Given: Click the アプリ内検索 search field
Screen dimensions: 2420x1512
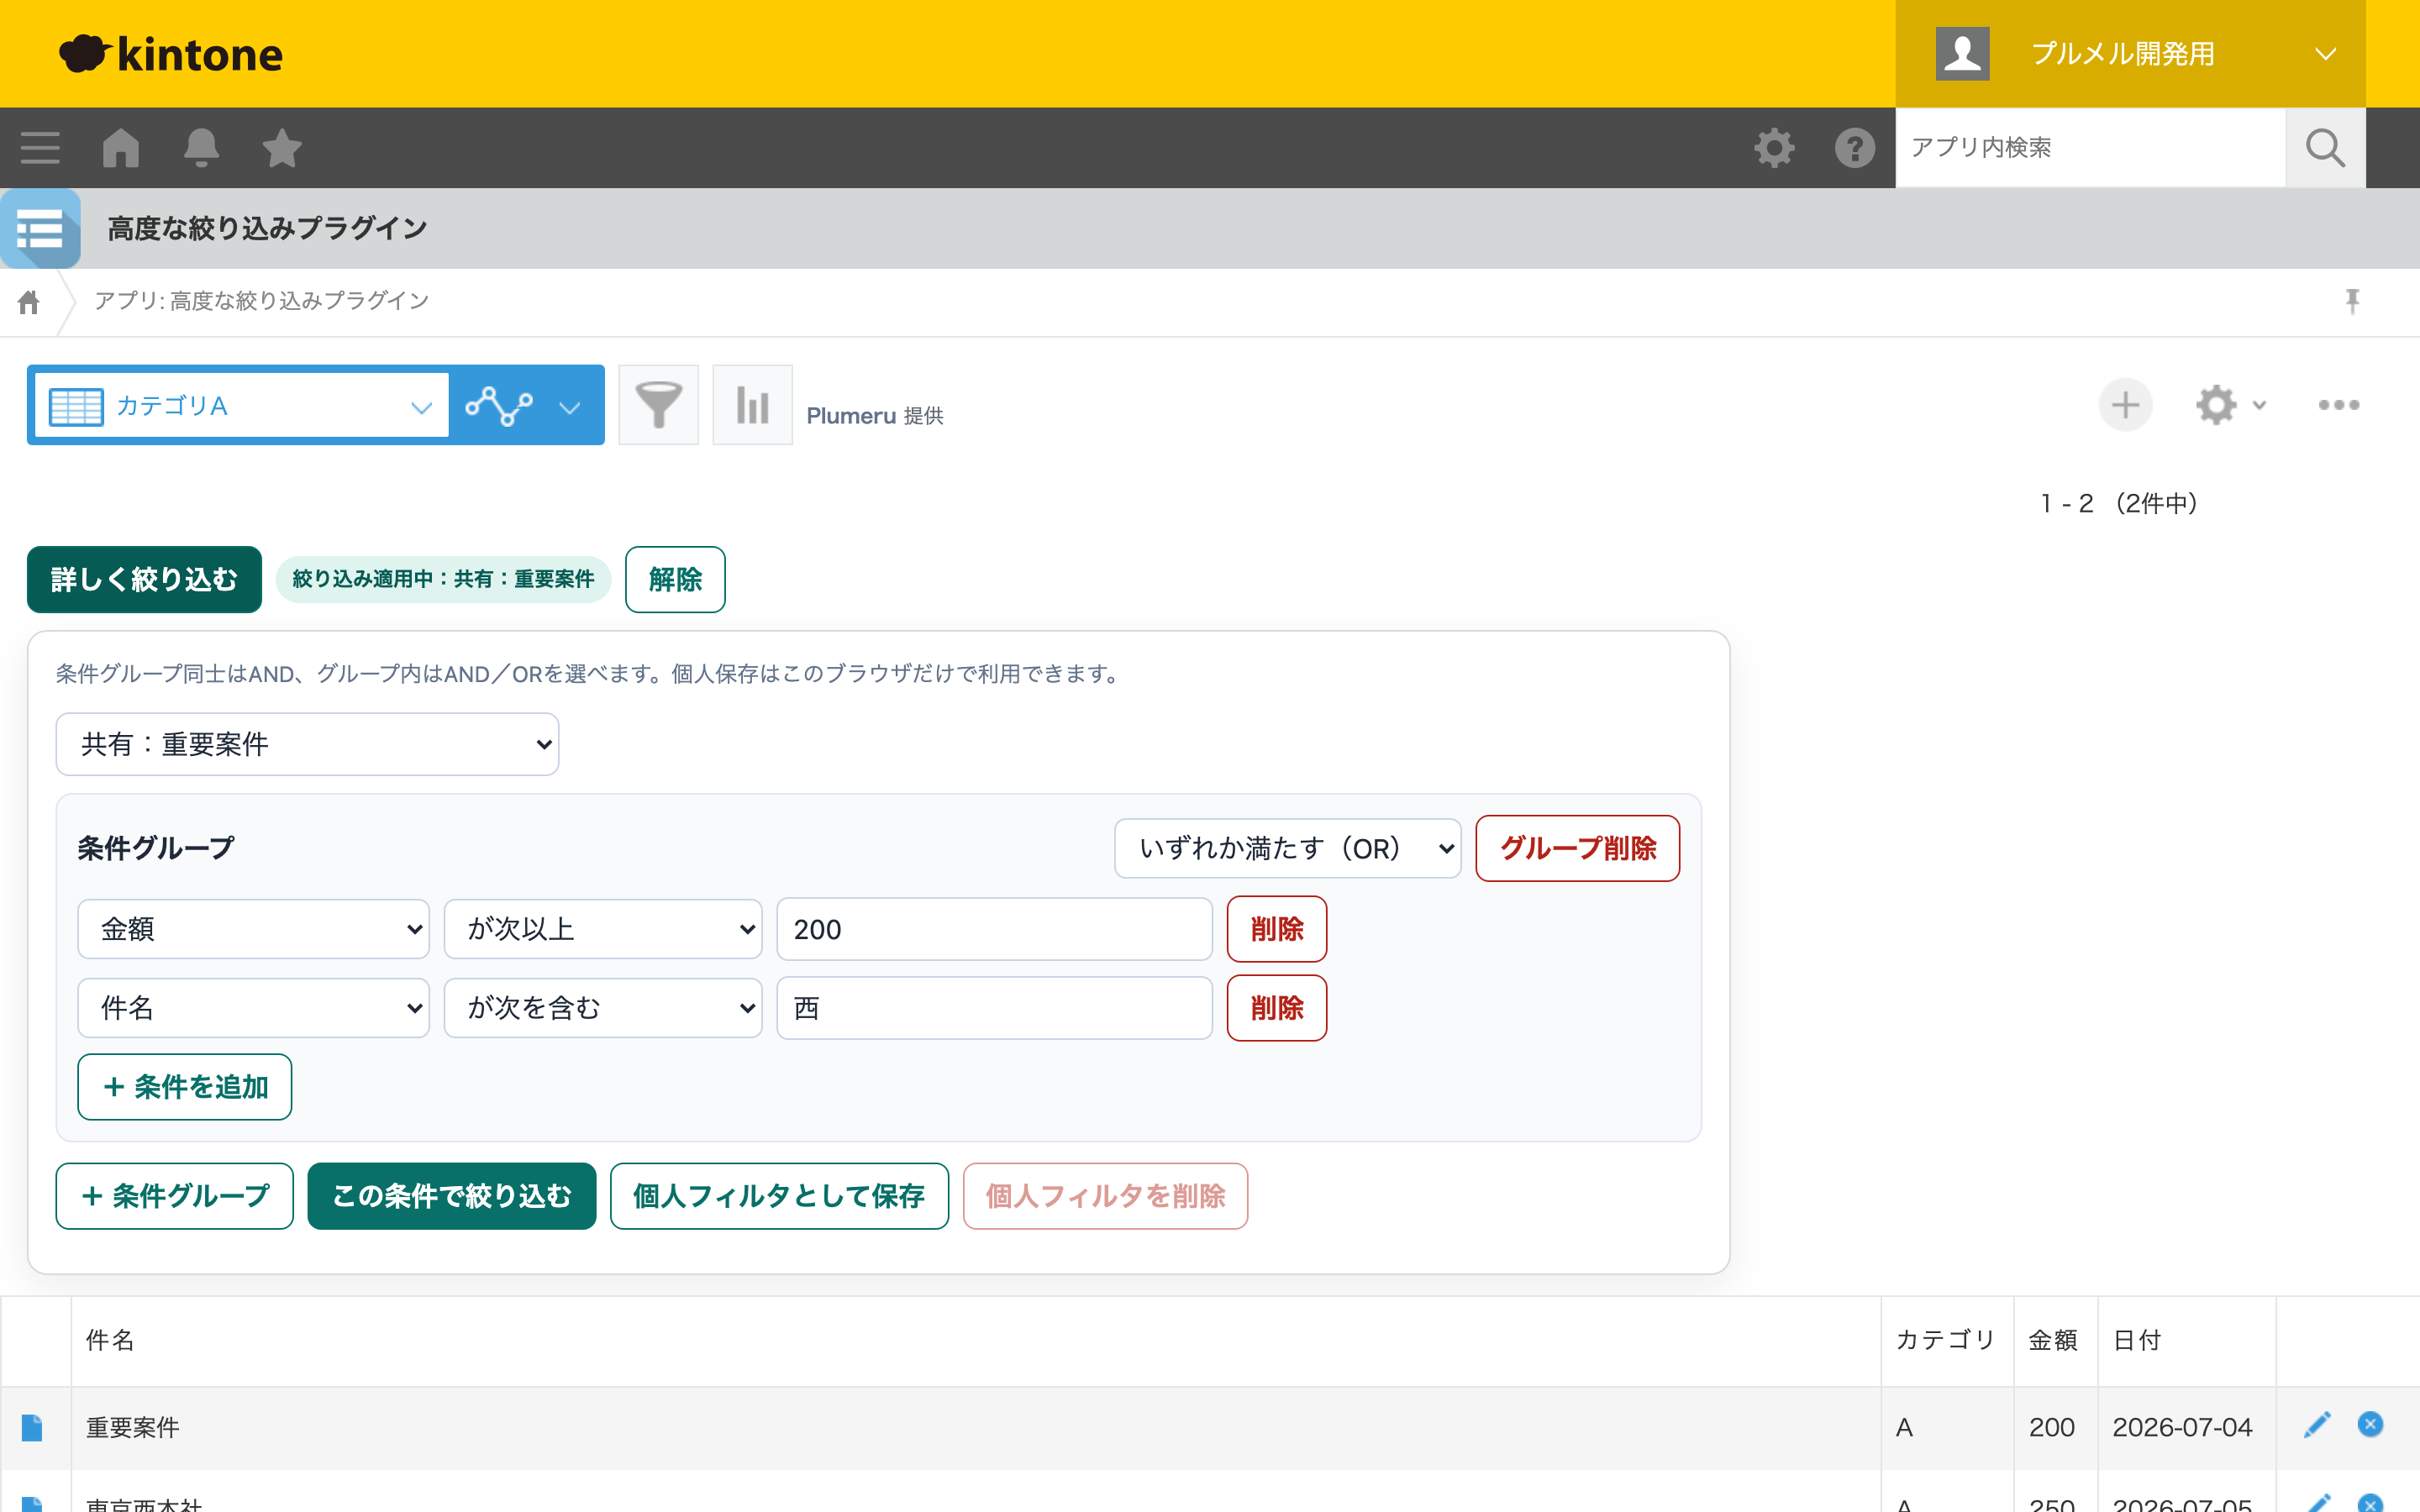Looking at the screenshot, I should 2090,148.
